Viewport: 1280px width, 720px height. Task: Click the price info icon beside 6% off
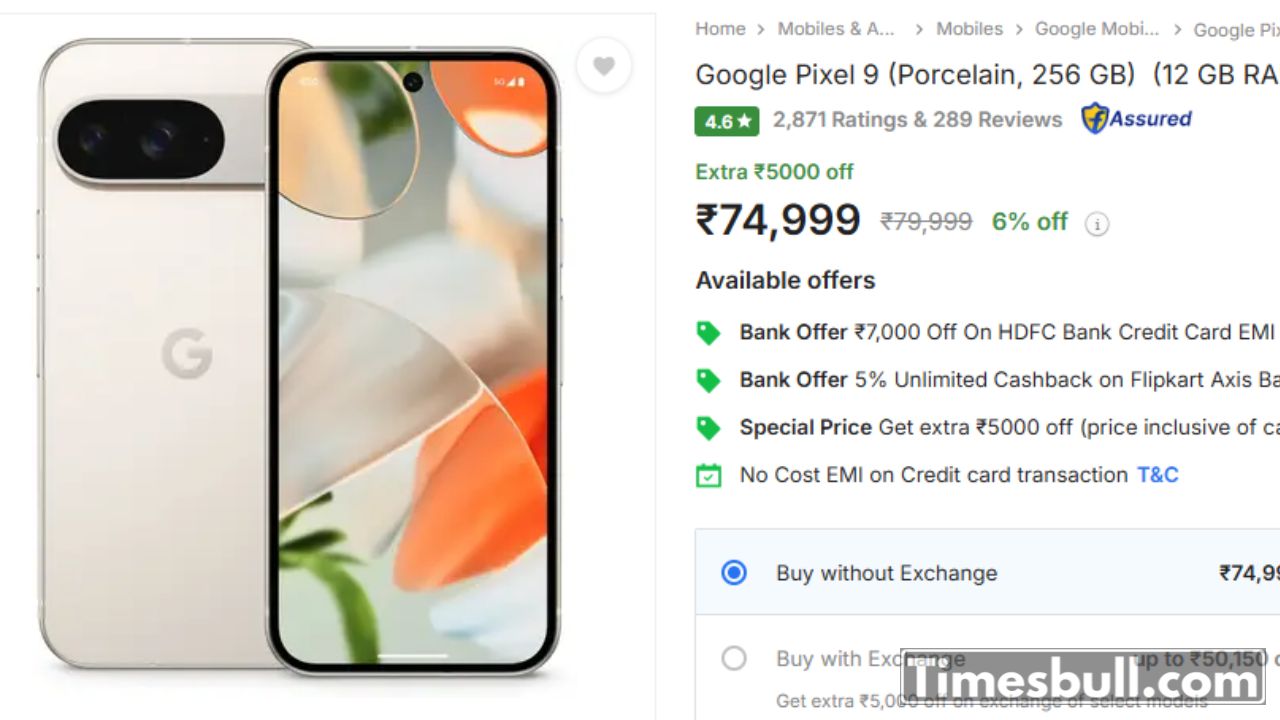click(1097, 224)
